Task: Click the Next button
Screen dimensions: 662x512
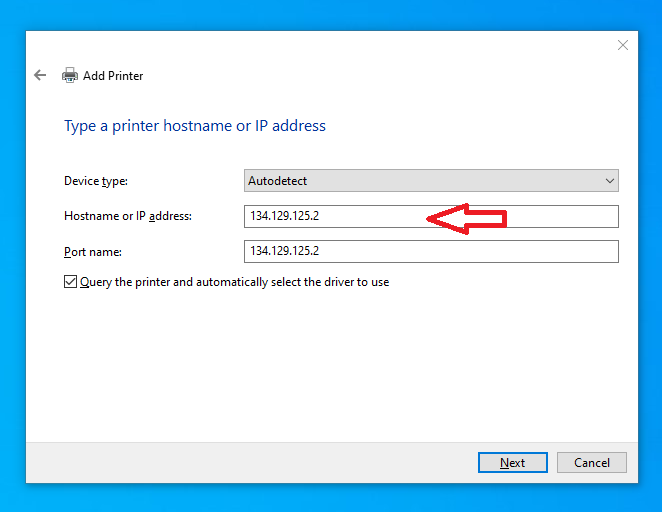Action: (512, 462)
